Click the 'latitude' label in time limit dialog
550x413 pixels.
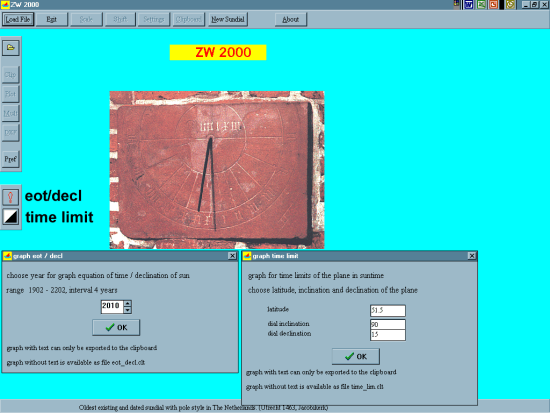[278, 309]
